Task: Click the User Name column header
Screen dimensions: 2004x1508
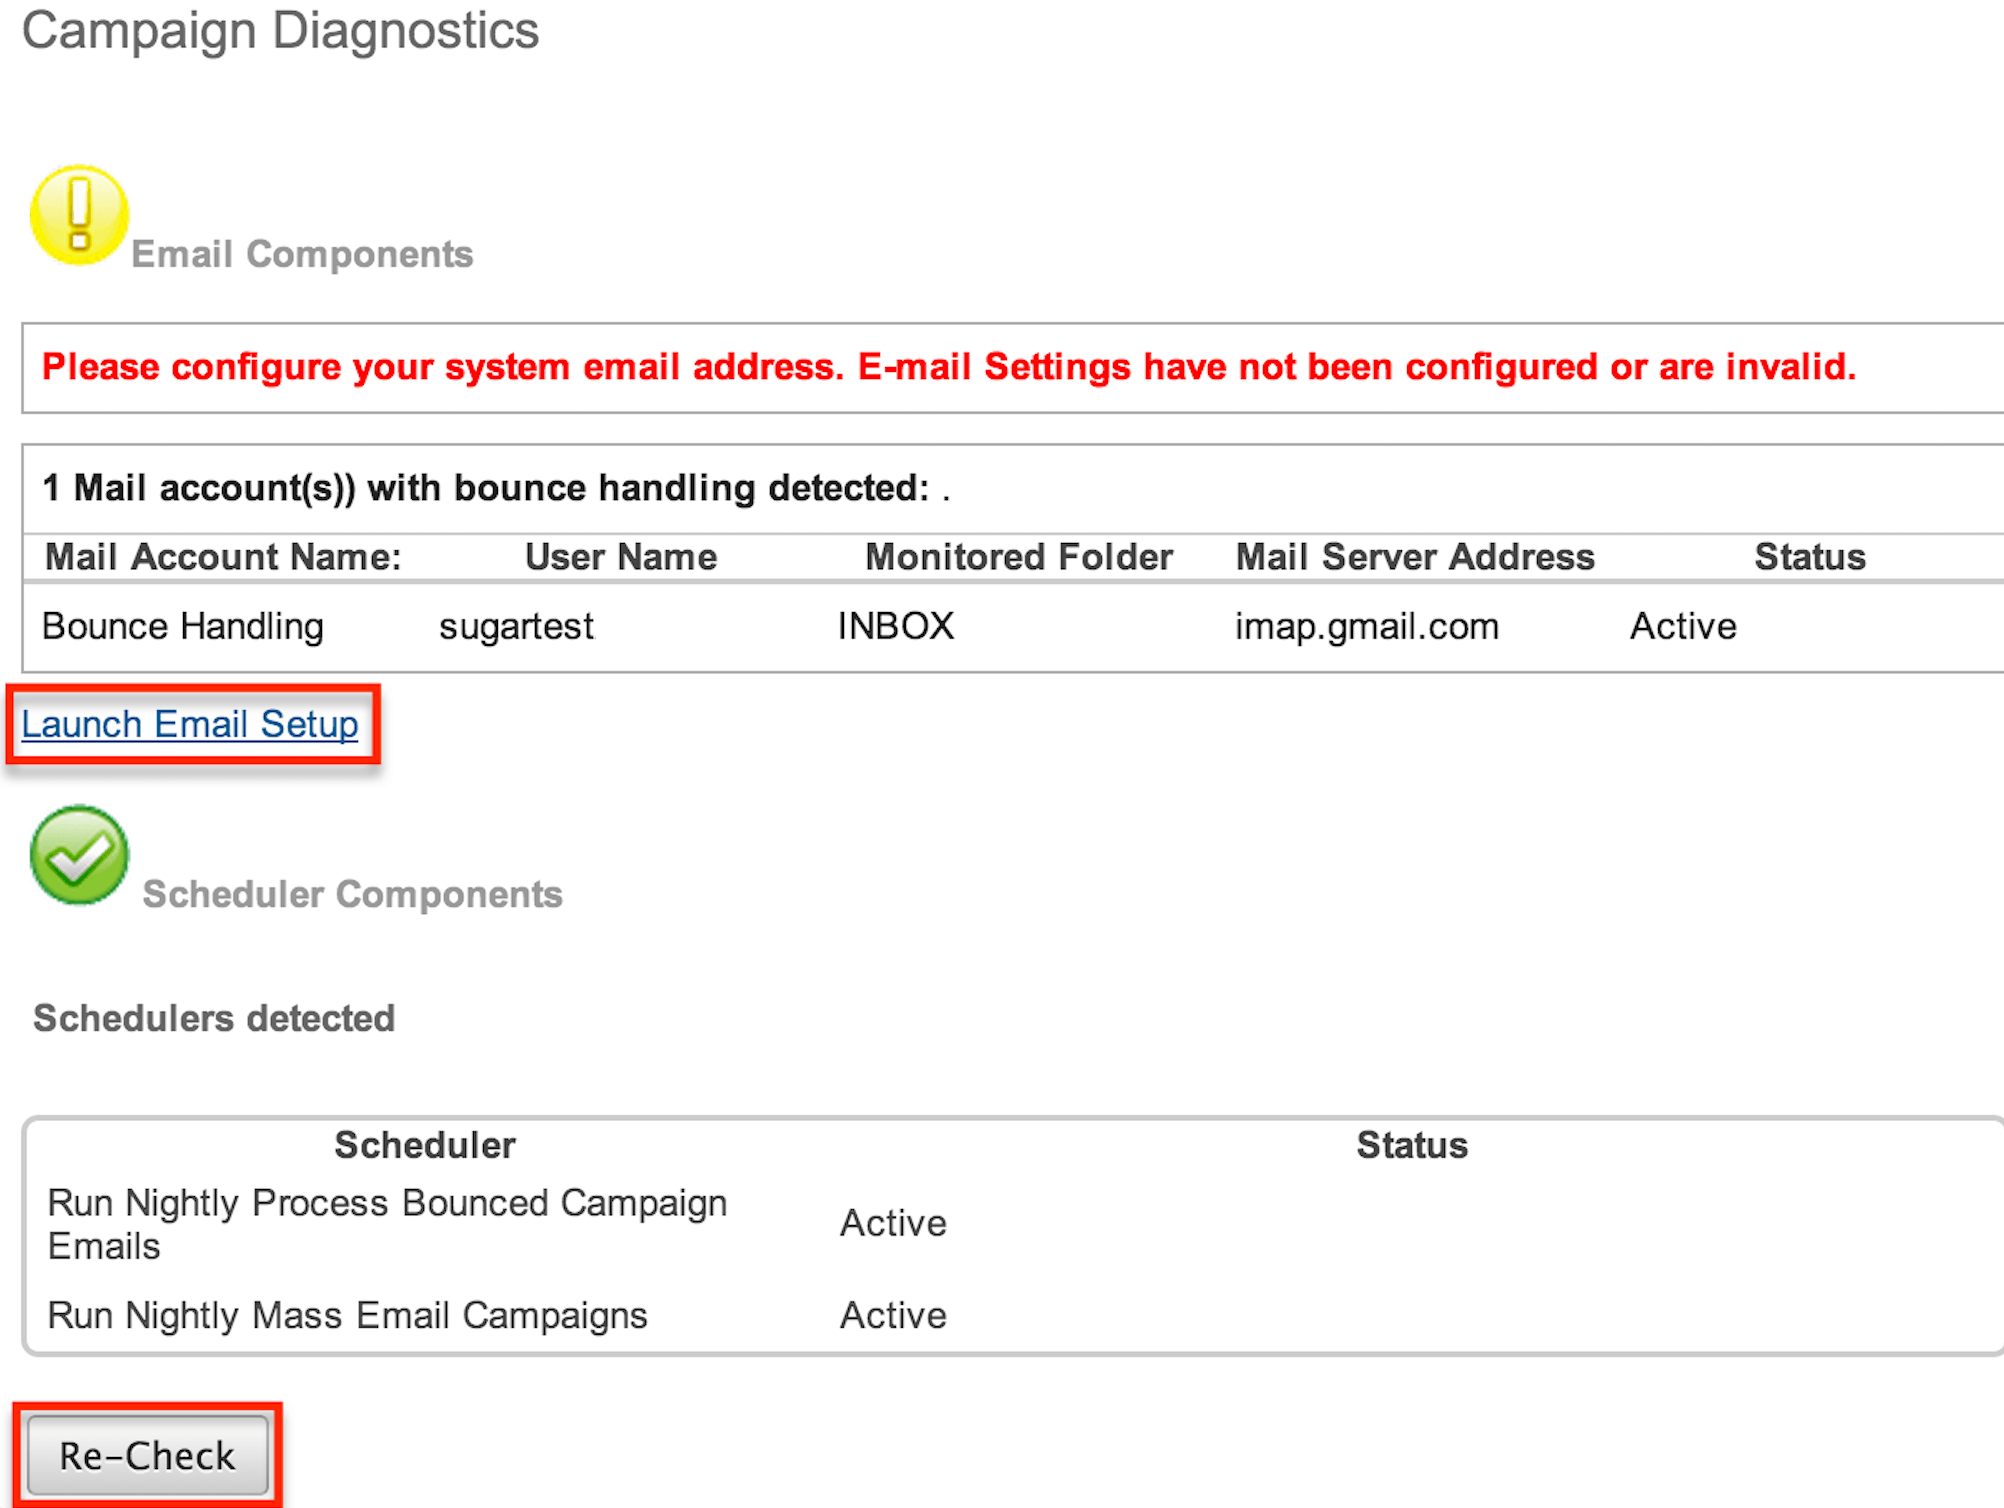Action: click(x=619, y=557)
